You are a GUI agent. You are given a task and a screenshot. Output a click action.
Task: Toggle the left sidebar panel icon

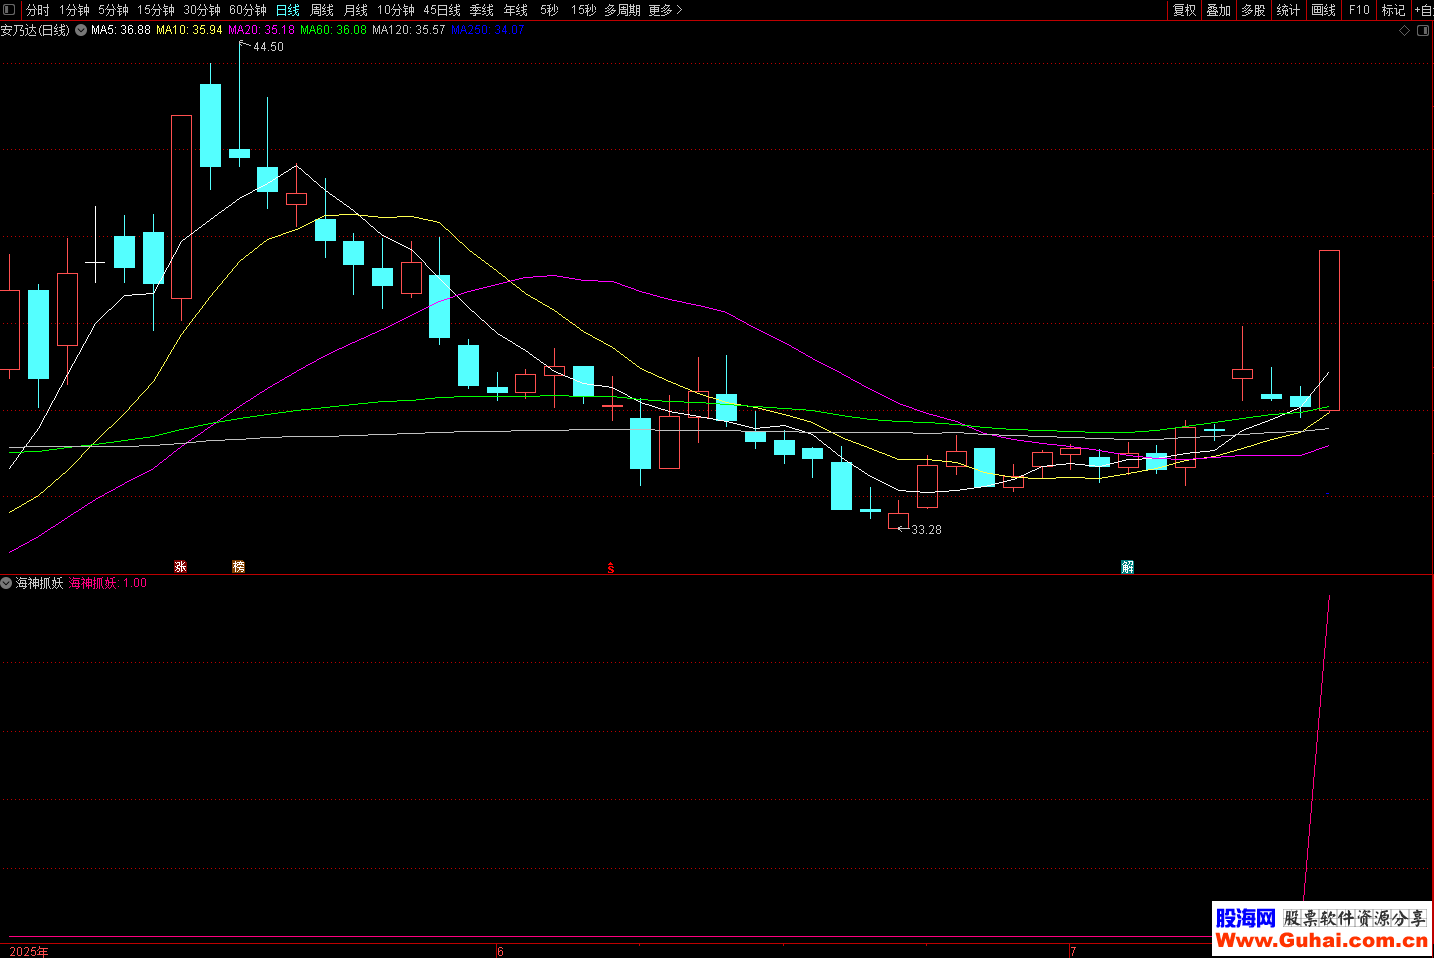pos(9,10)
